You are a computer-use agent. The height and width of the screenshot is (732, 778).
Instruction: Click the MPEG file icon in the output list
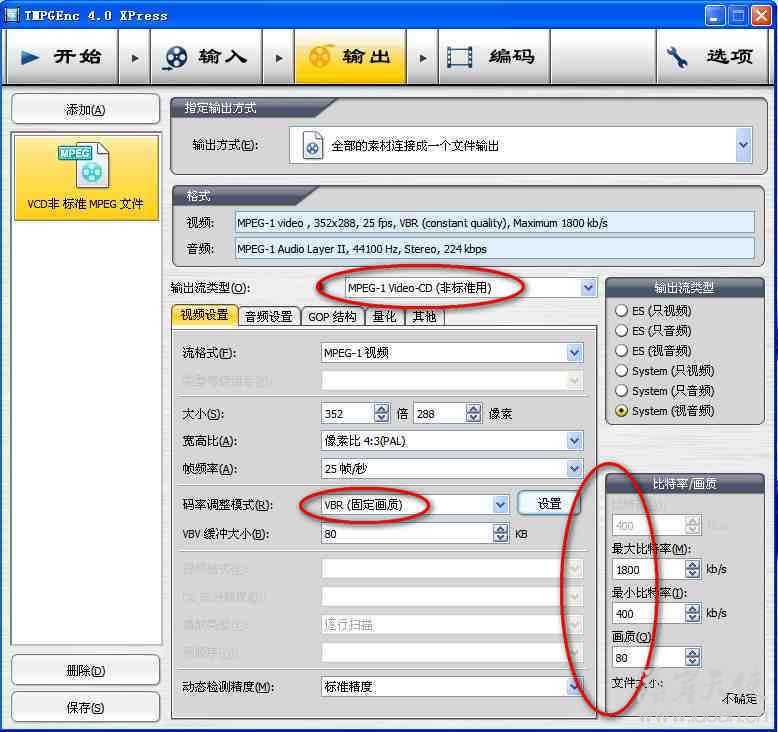pos(85,165)
